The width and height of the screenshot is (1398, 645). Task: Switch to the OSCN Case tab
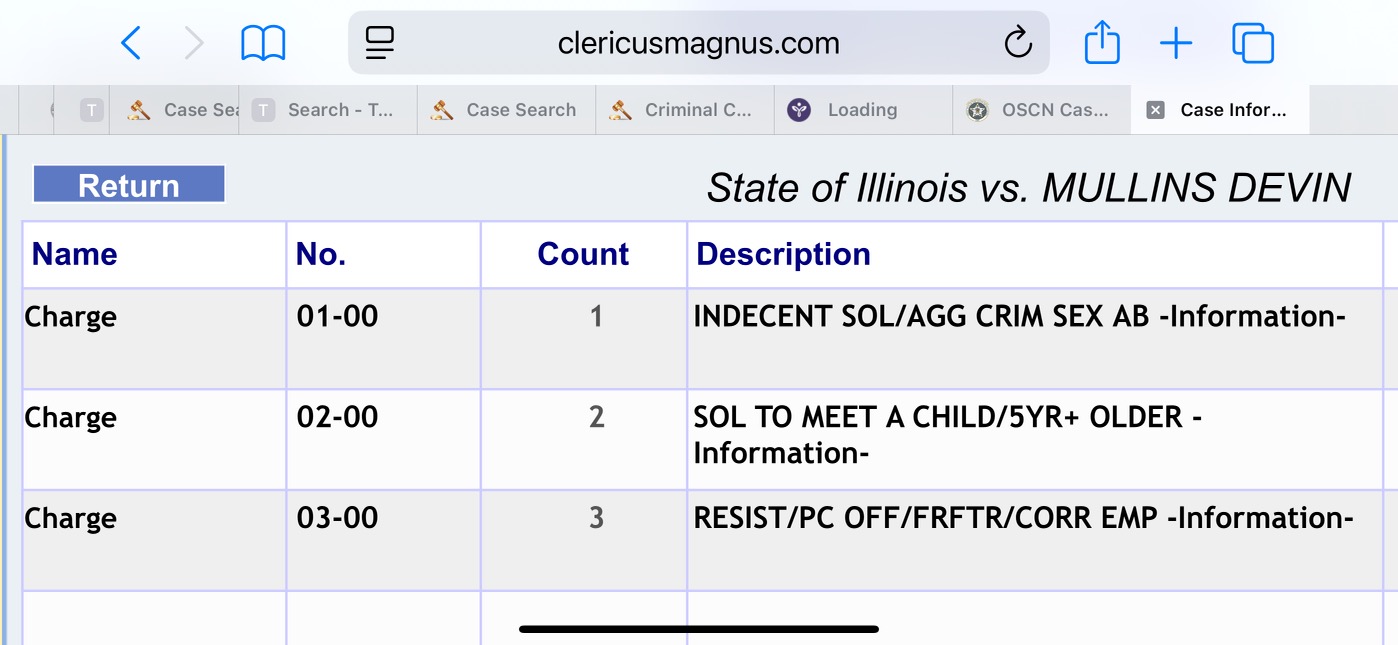1041,110
